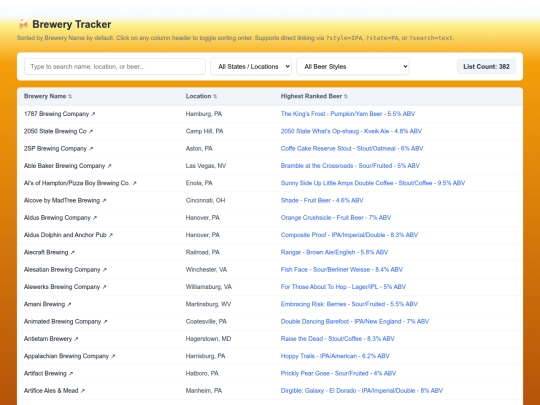This screenshot has width=540, height=405.
Task: Open Aldus Dolphin and Anchor Pub arrow
Action: pos(111,235)
